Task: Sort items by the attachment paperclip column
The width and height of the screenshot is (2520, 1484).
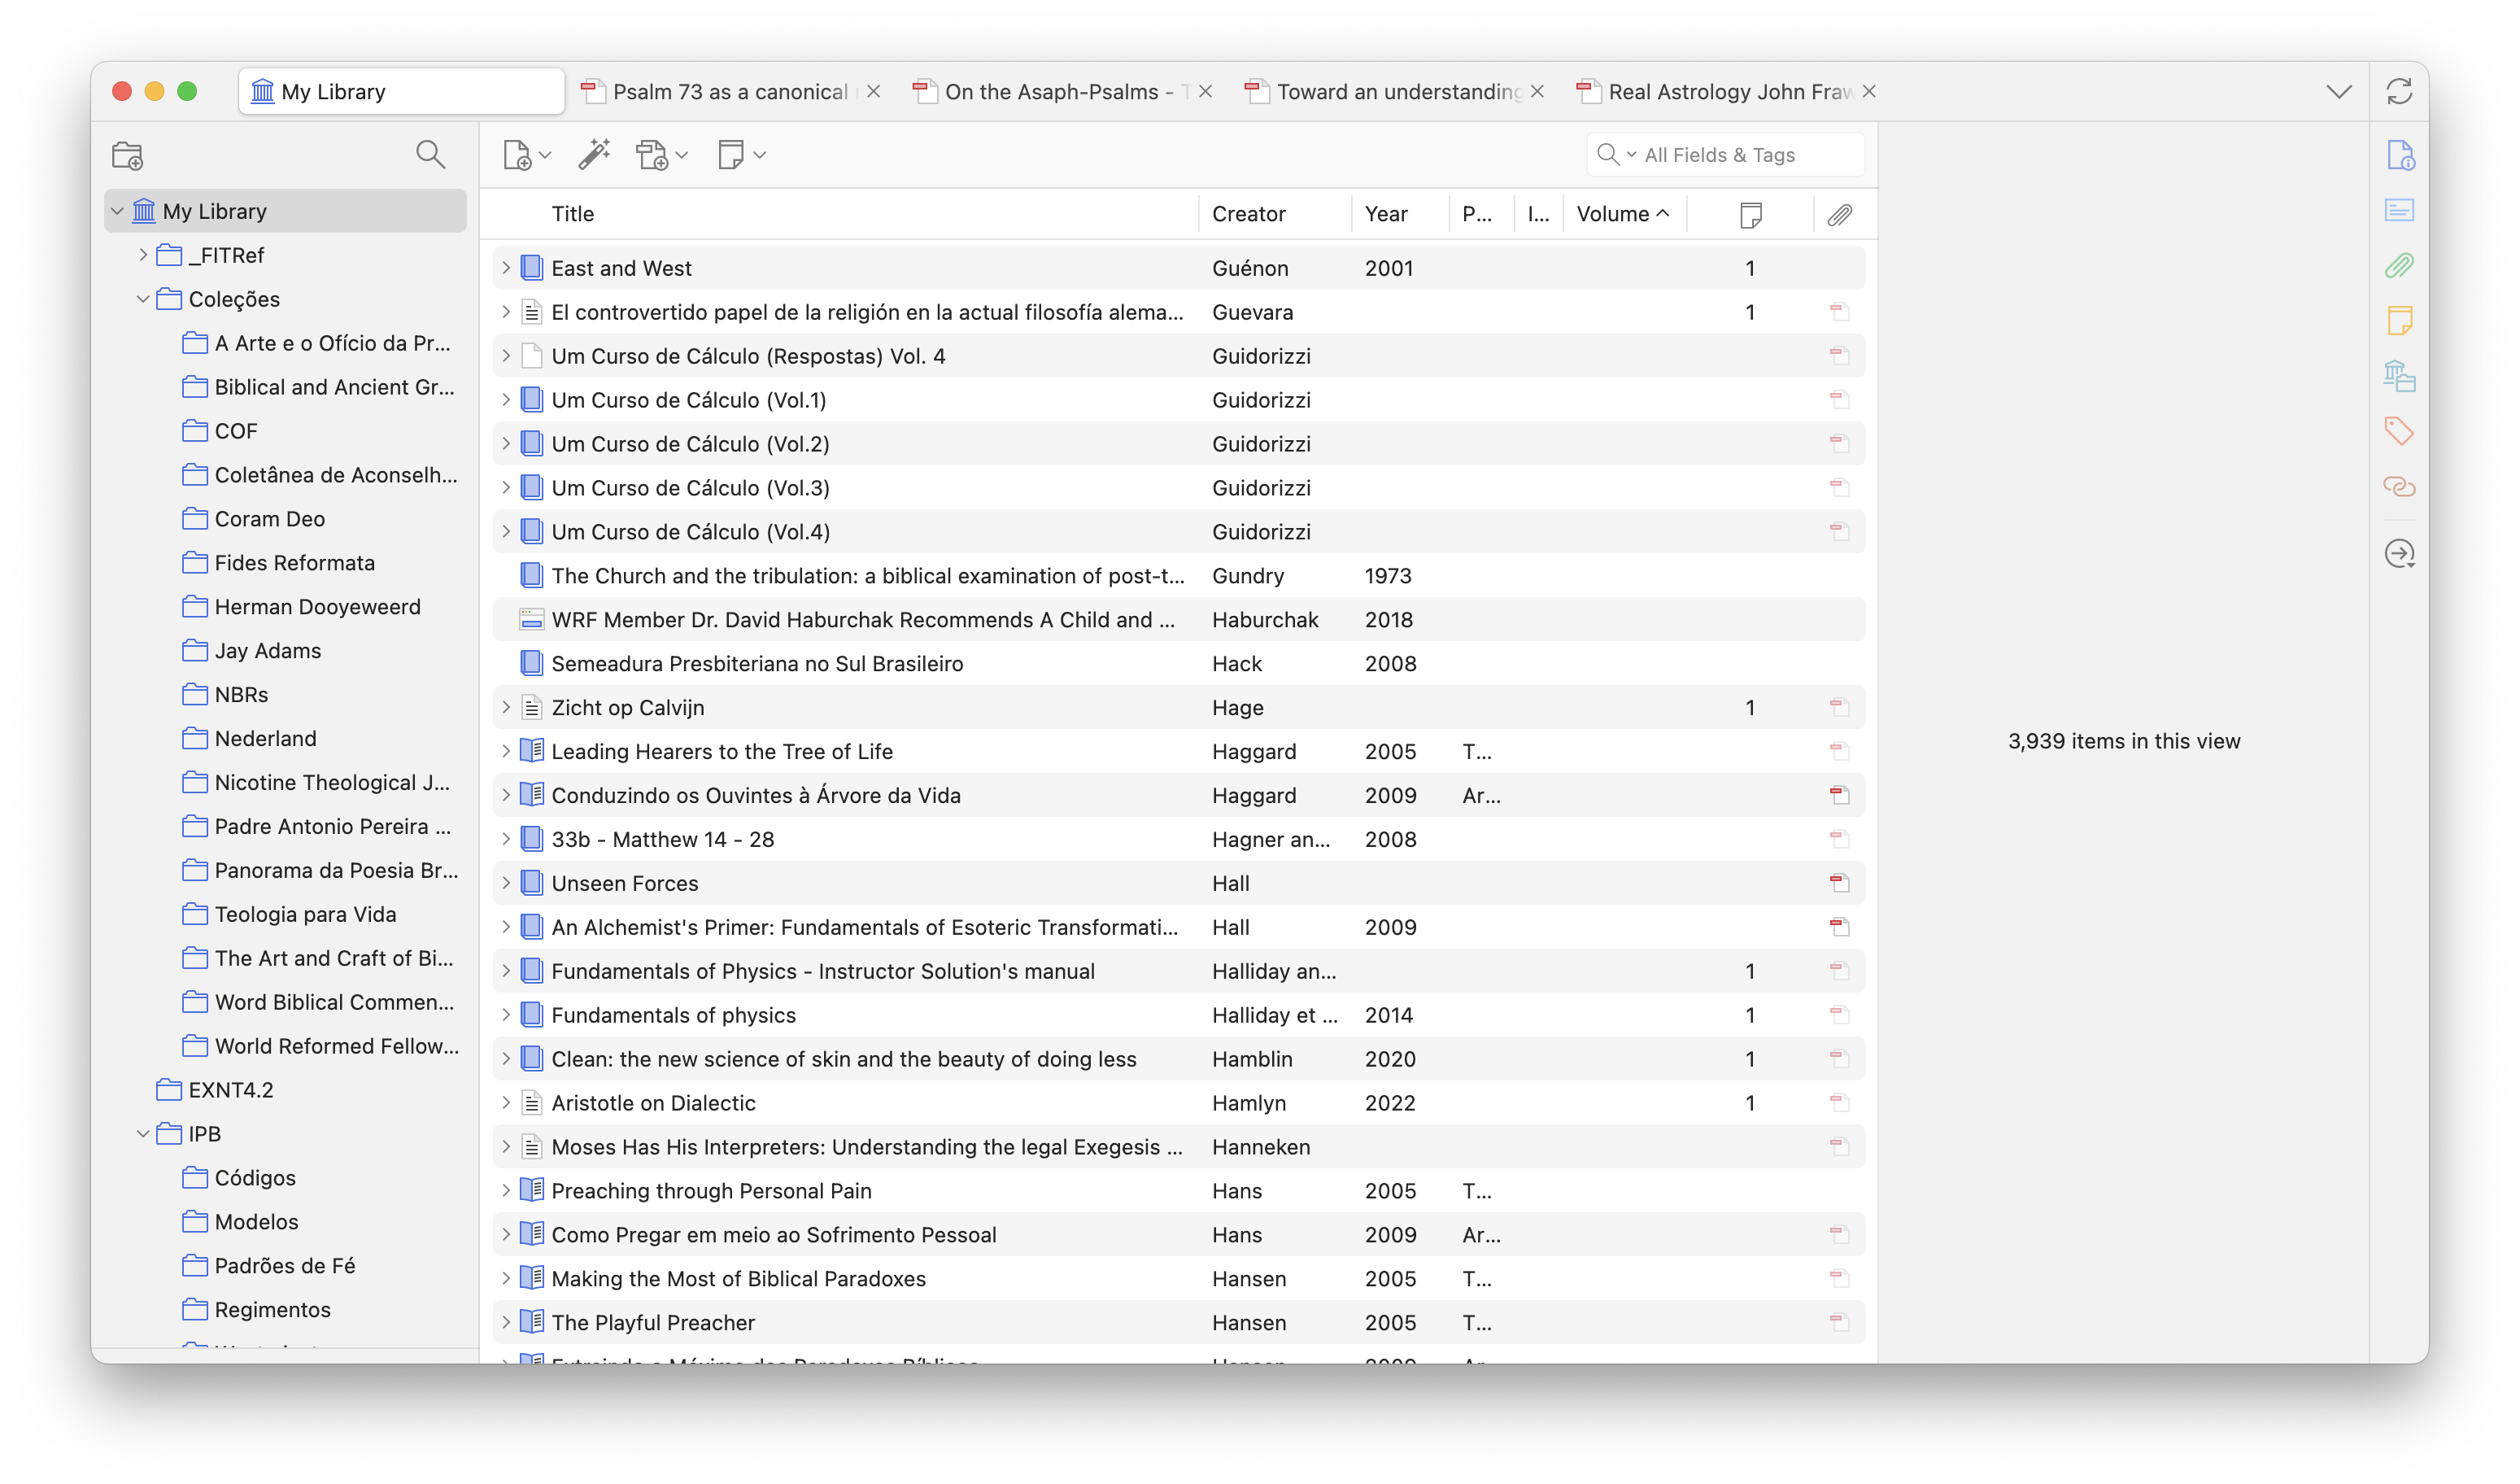Action: [x=1839, y=214]
